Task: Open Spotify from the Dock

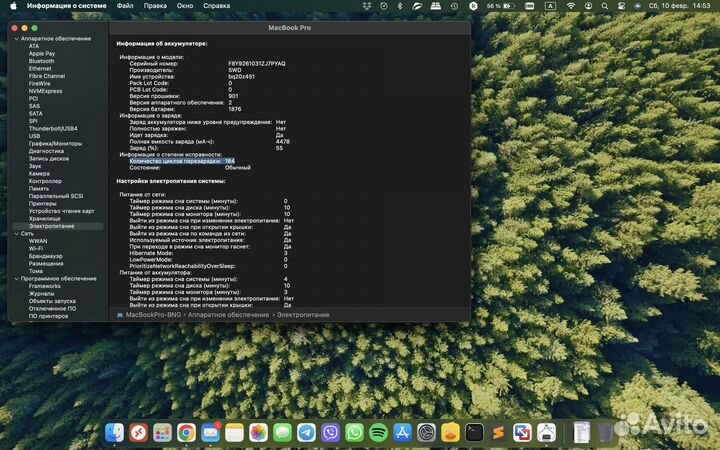Action: coord(378,433)
